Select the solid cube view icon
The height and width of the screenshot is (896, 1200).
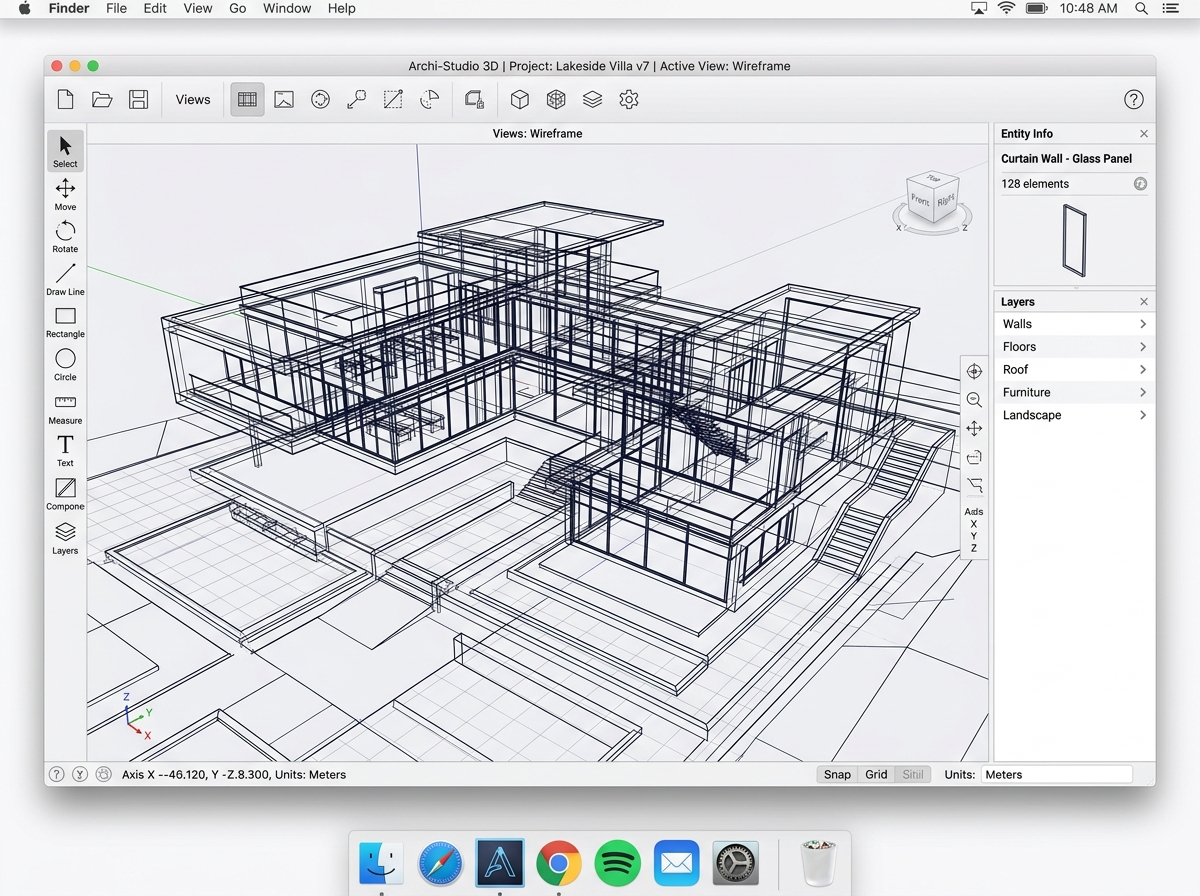[520, 99]
